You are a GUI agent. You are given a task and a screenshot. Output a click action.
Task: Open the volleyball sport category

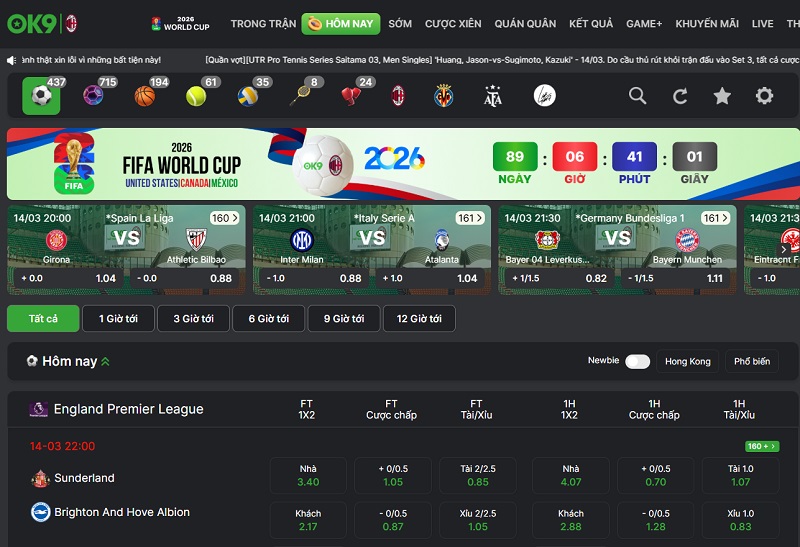pyautogui.click(x=248, y=96)
